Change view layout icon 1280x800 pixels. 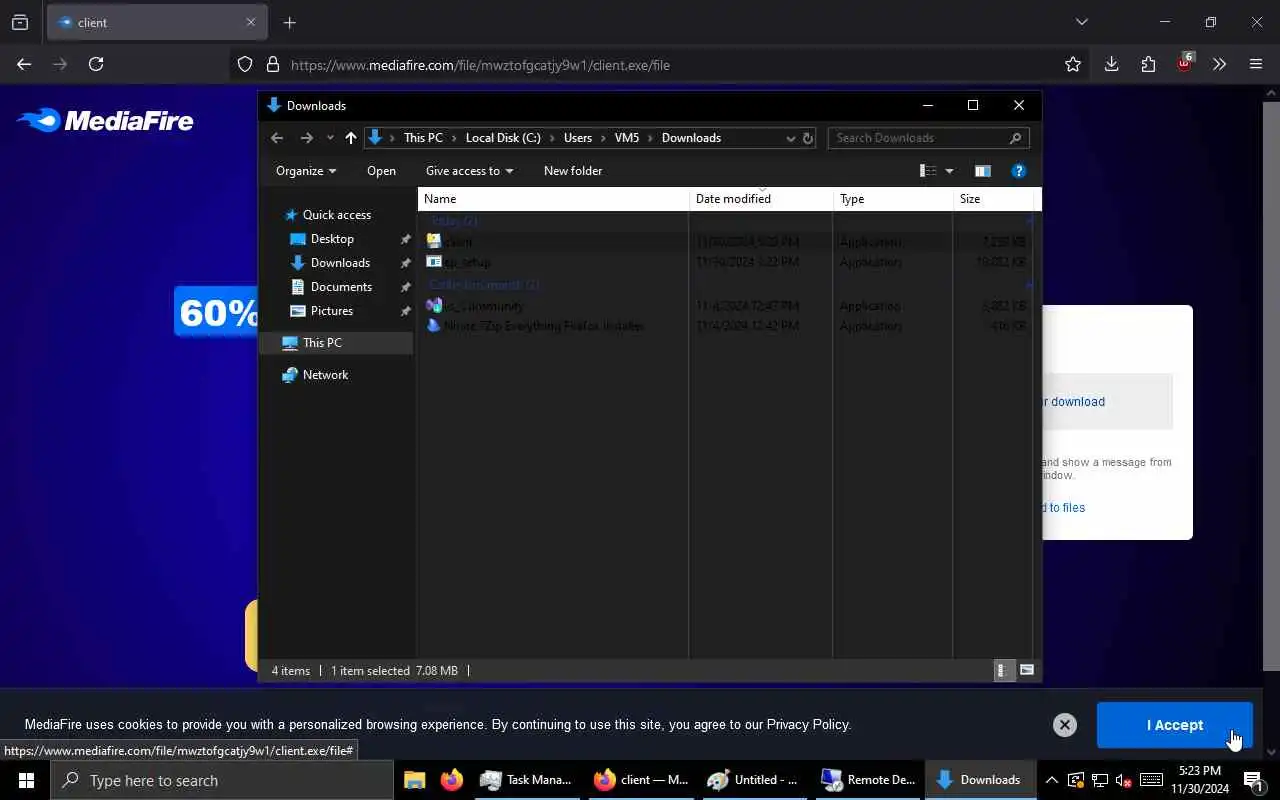tap(928, 171)
